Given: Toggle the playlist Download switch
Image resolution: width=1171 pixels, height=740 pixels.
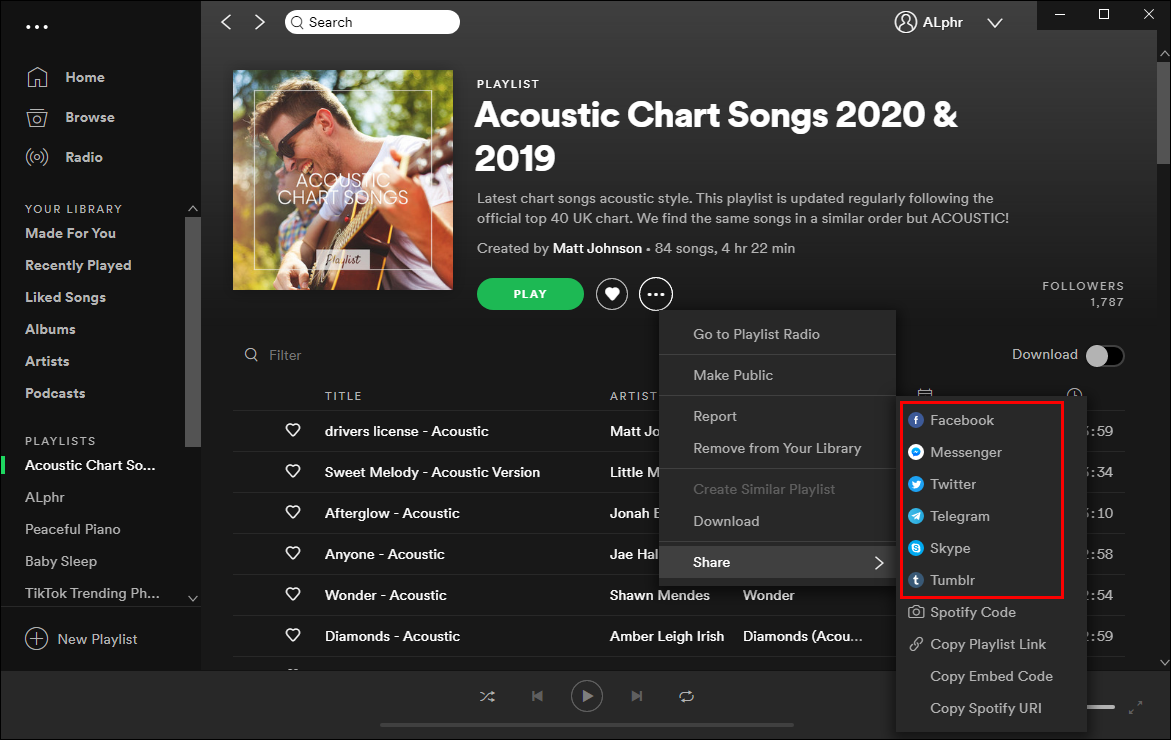Looking at the screenshot, I should (1105, 355).
